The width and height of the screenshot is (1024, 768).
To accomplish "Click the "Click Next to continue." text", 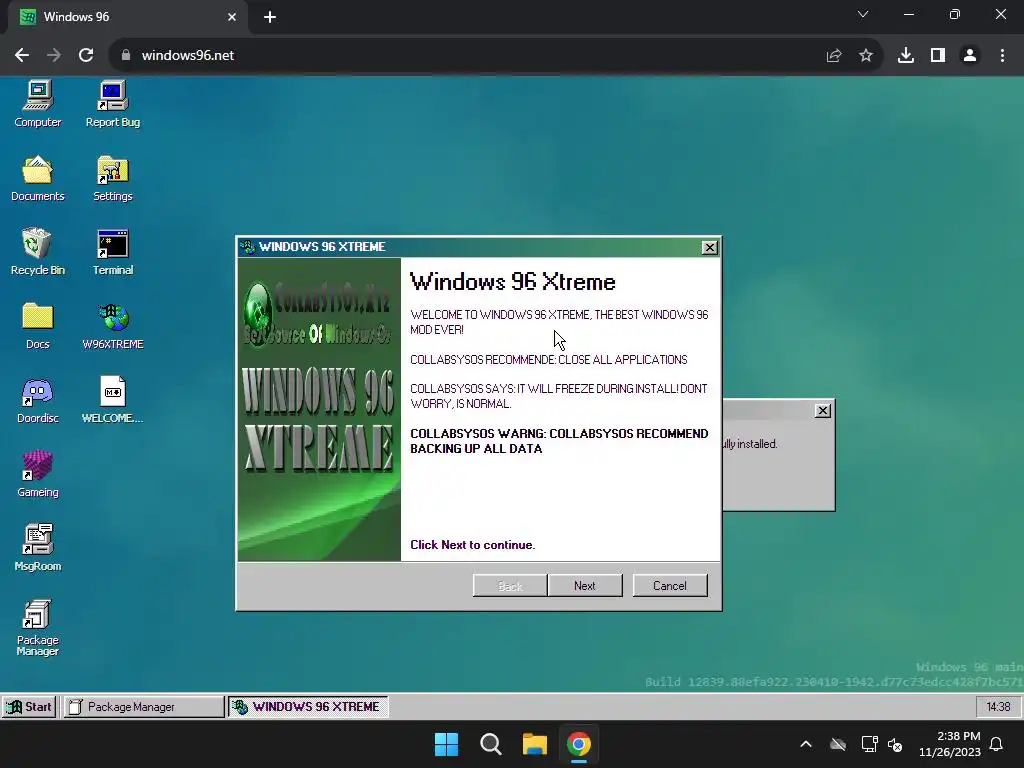I will (473, 545).
